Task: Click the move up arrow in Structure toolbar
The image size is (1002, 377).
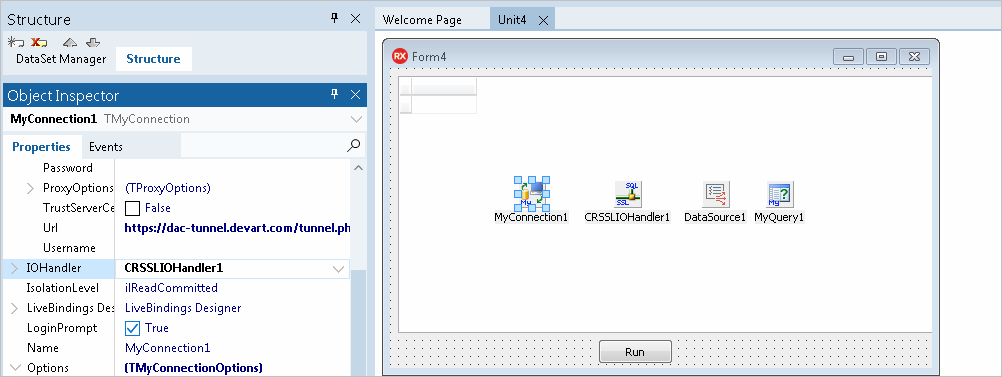Action: (x=70, y=42)
